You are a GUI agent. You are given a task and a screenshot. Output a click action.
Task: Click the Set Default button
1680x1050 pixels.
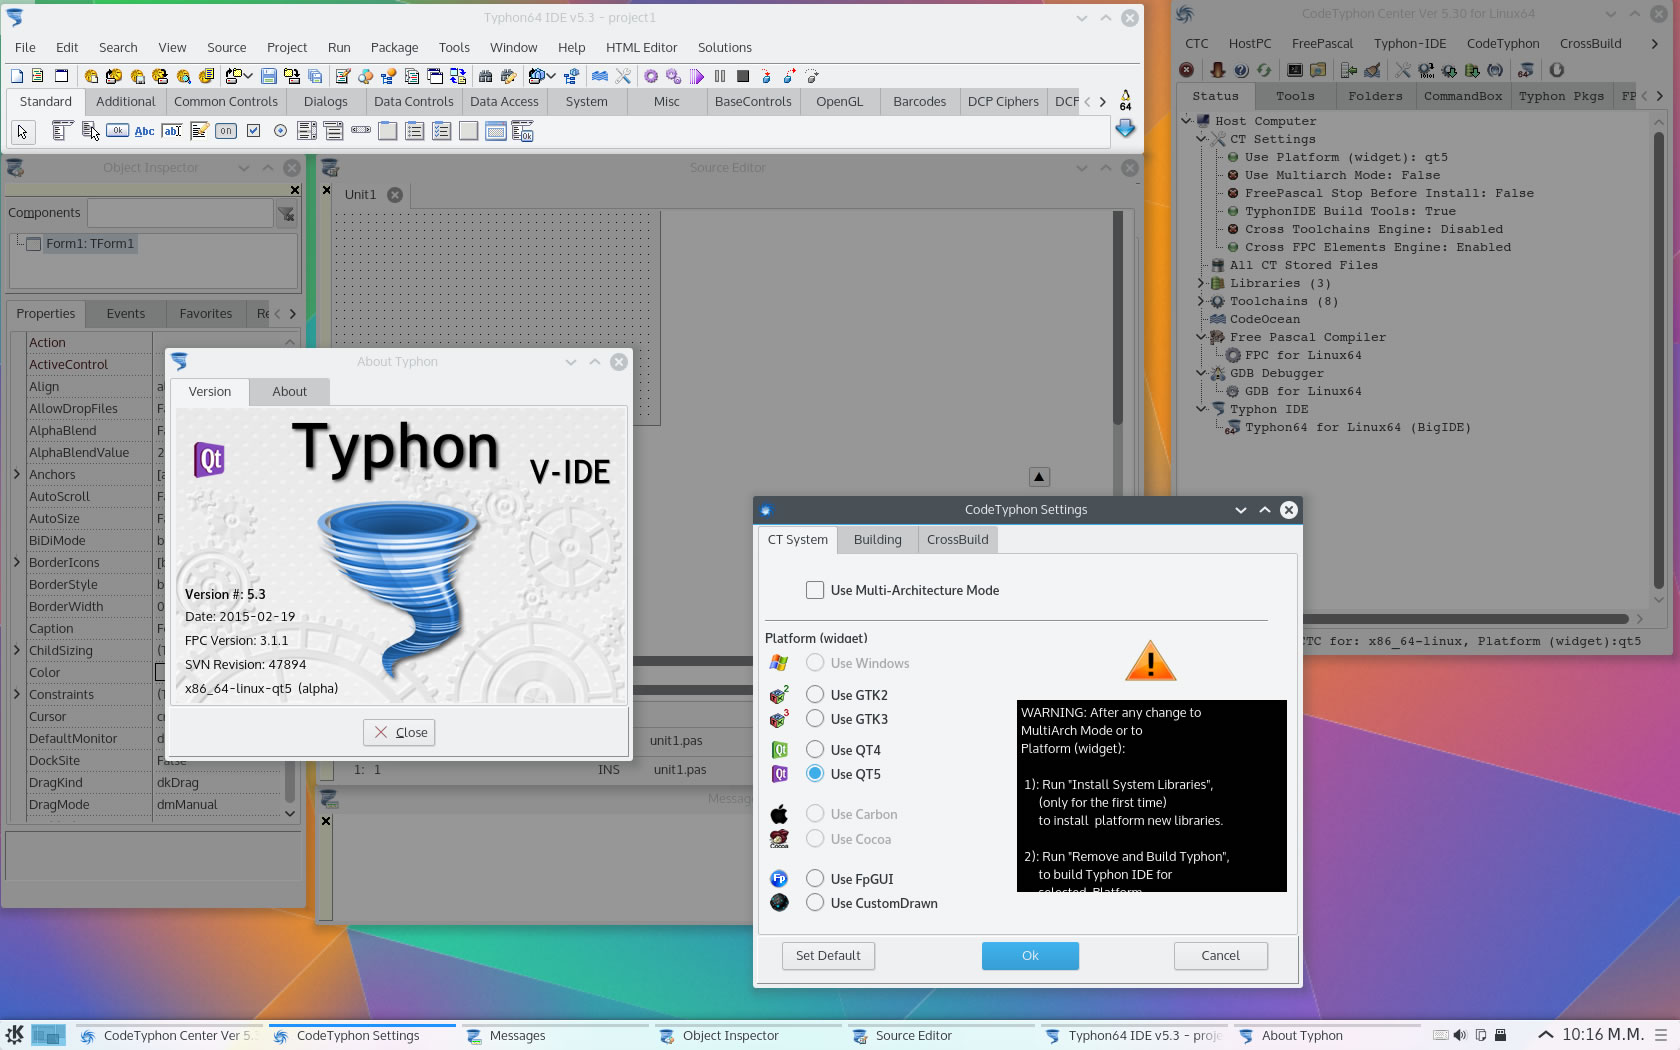point(828,955)
